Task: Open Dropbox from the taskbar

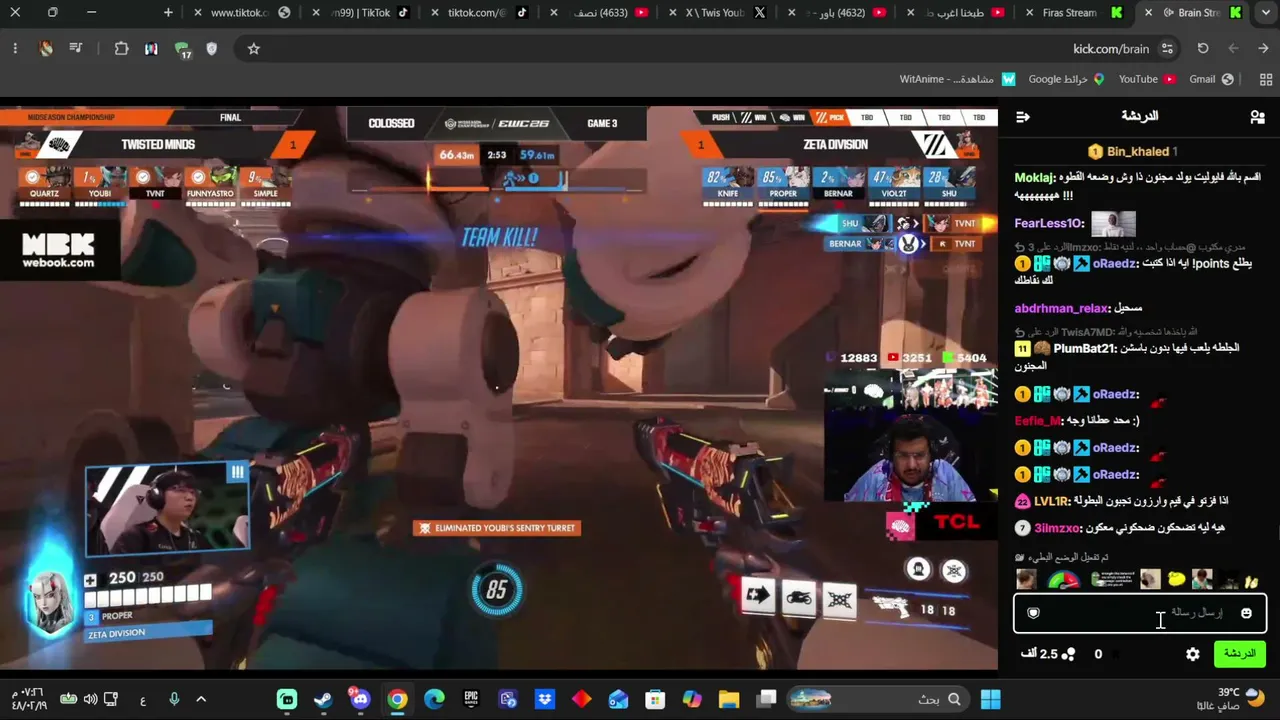Action: (545, 699)
